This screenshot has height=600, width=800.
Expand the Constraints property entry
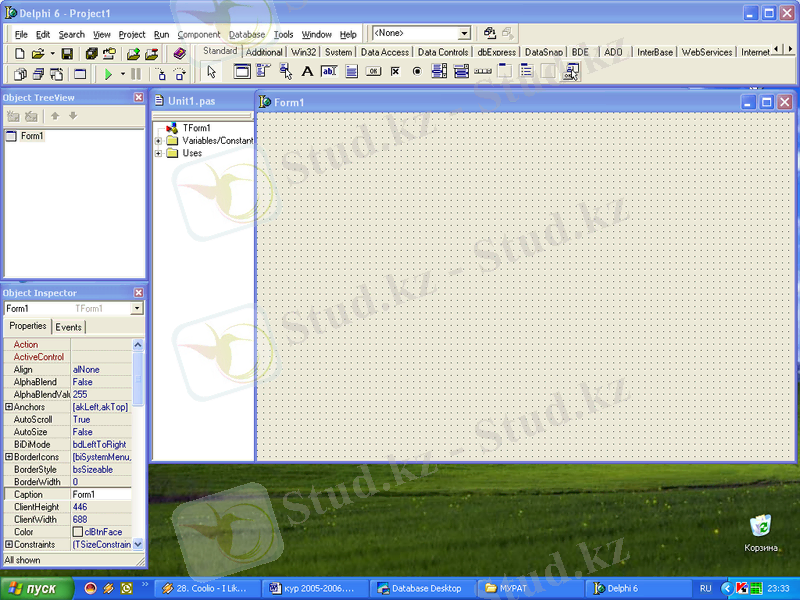(7, 544)
